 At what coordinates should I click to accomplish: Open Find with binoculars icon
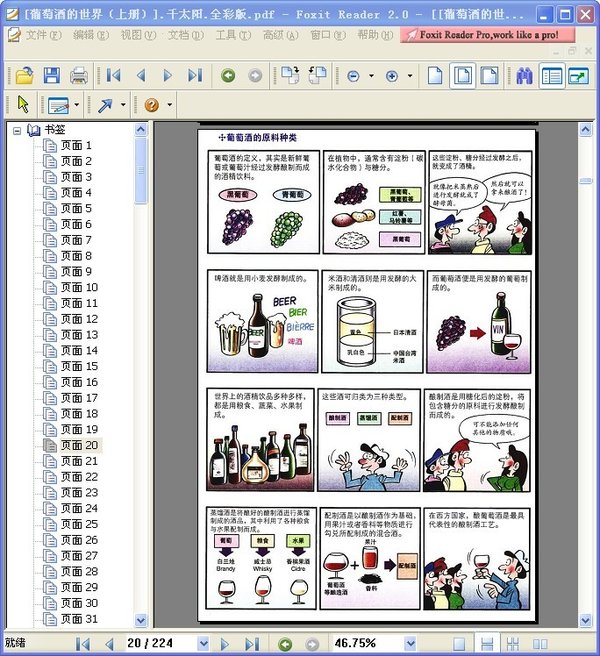point(524,76)
